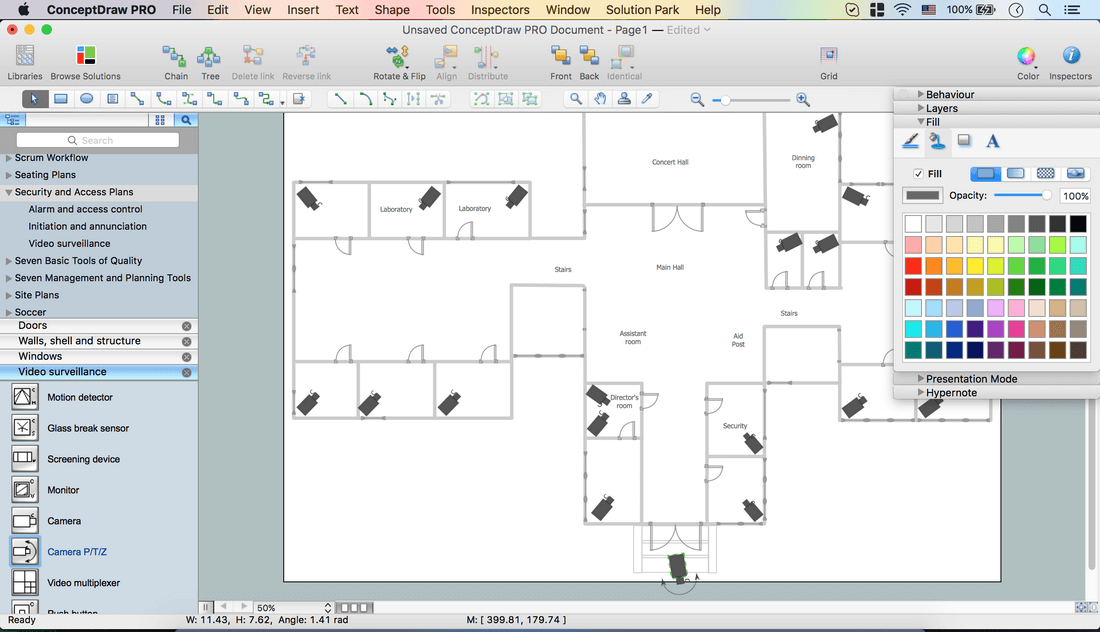Choose the pattern fill type
The width and height of the screenshot is (1100, 632).
1045,173
